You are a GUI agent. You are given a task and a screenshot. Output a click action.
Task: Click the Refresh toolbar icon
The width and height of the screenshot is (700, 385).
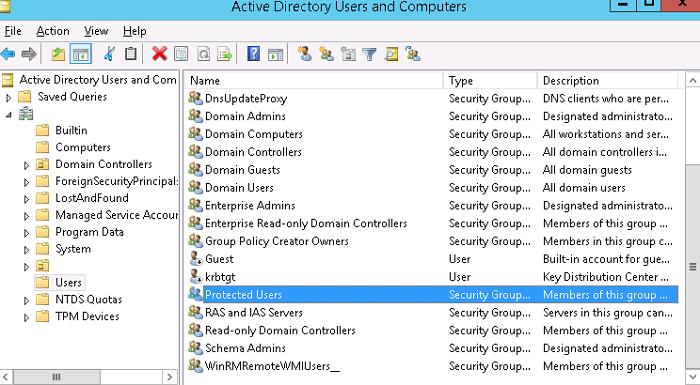click(203, 54)
